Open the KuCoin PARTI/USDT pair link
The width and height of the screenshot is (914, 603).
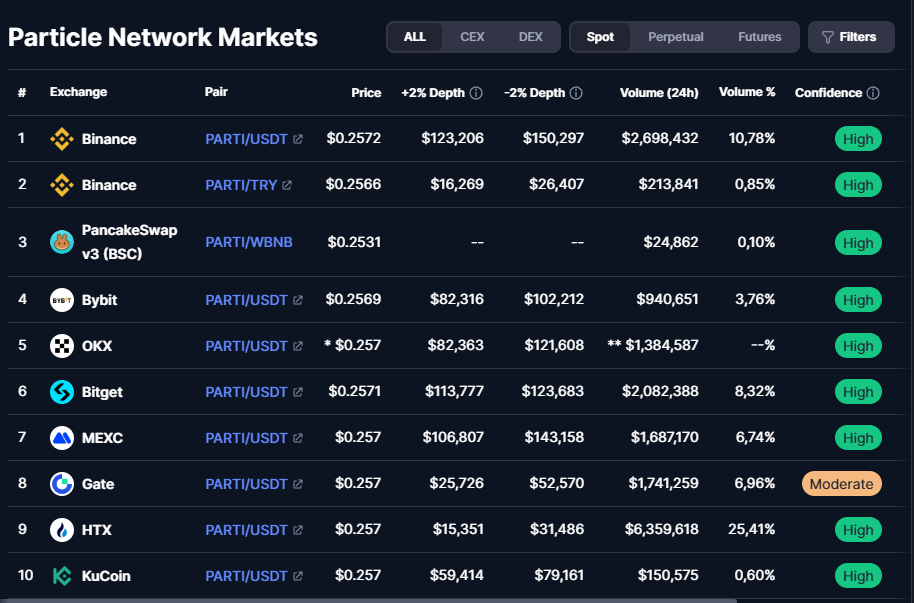[x=247, y=576]
